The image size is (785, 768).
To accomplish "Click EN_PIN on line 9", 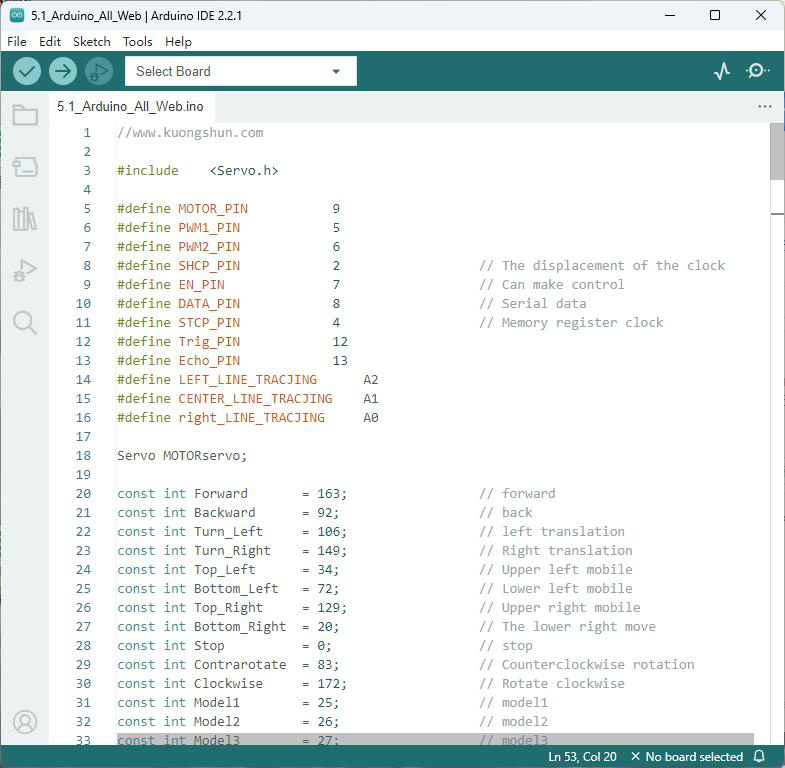I will pos(201,285).
